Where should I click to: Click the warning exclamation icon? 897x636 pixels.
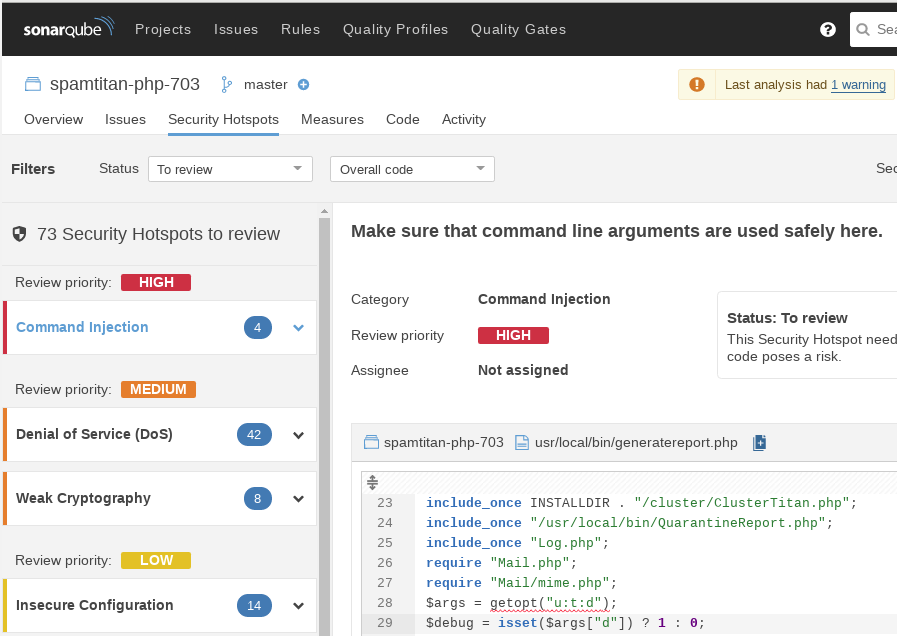[x=697, y=85]
